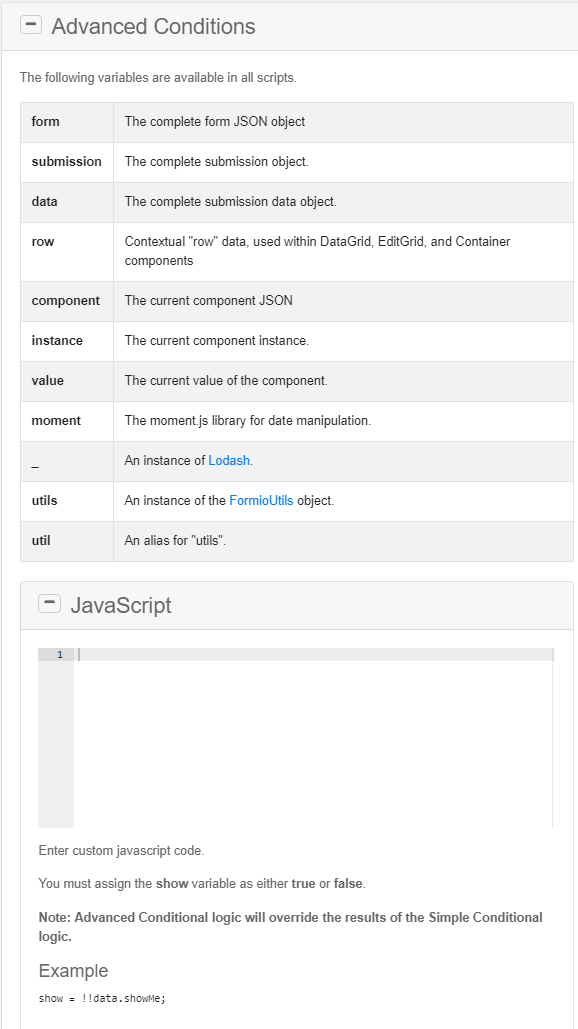Select the 'submission' variable table row
The height and width of the screenshot is (1029, 578).
(x=290, y=162)
